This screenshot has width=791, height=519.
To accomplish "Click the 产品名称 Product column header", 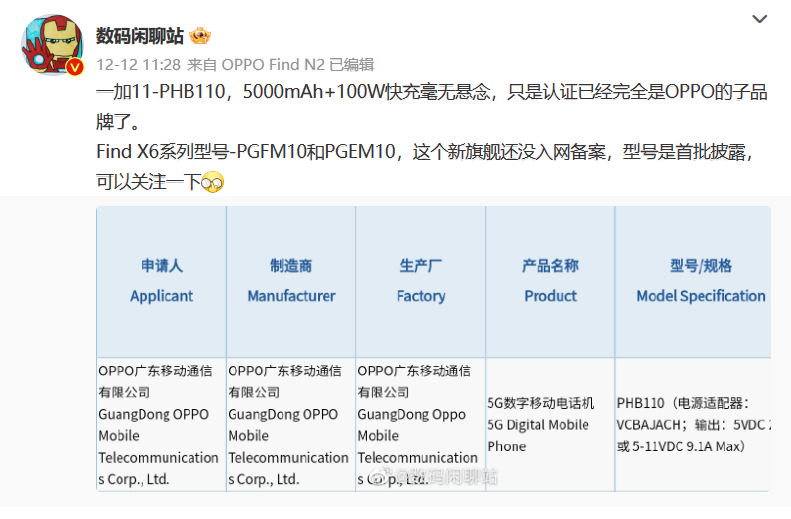I will 550,281.
